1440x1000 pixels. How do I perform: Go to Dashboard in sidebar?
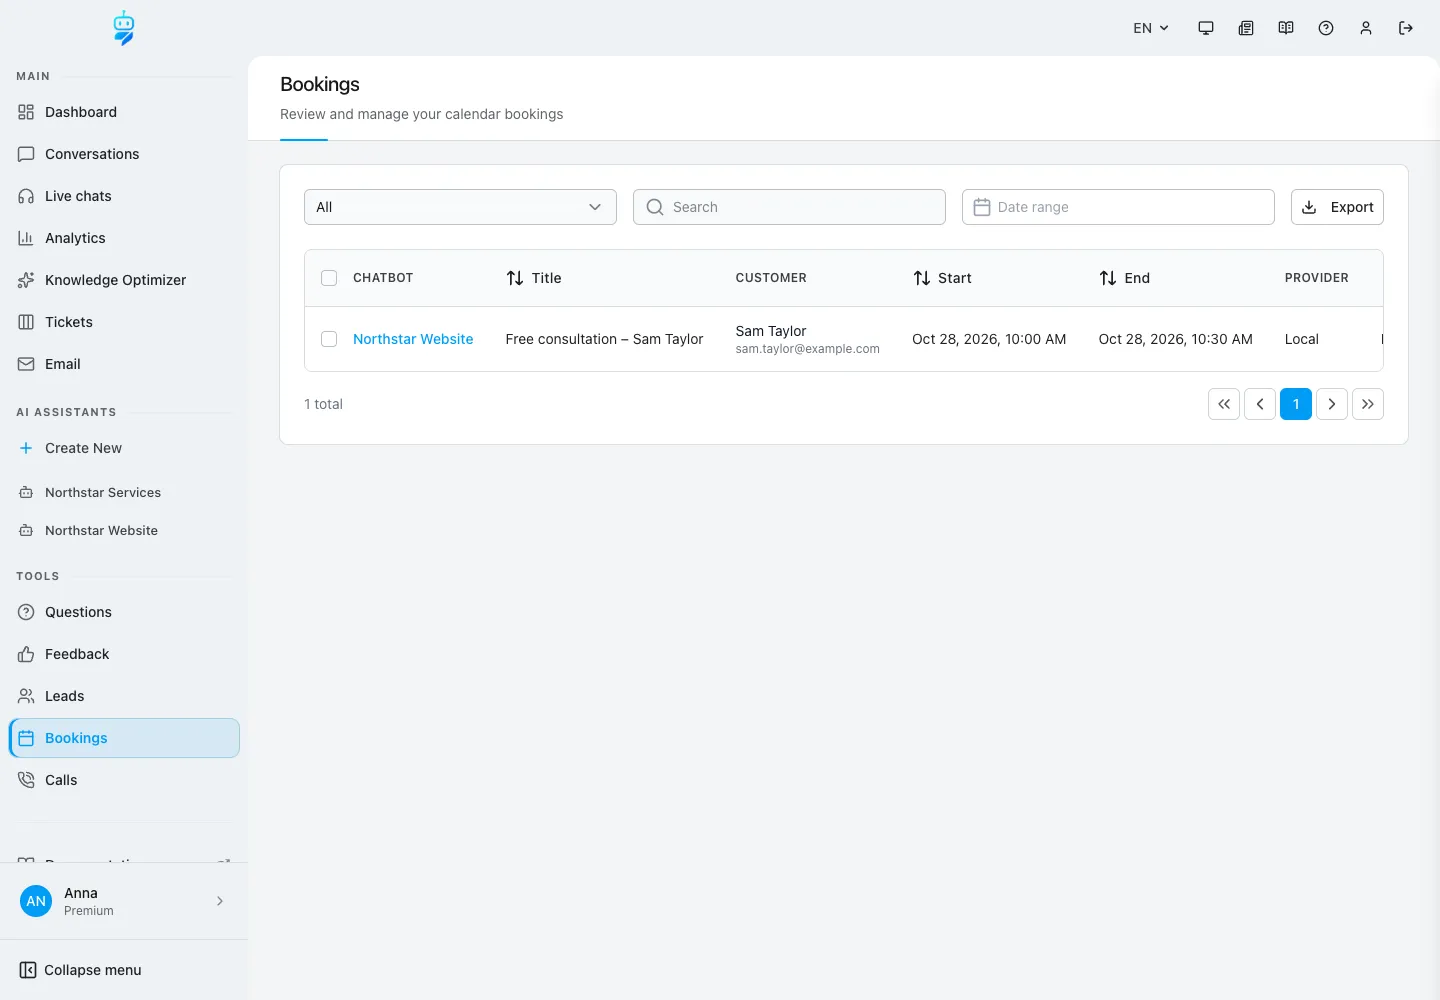[x=124, y=112]
